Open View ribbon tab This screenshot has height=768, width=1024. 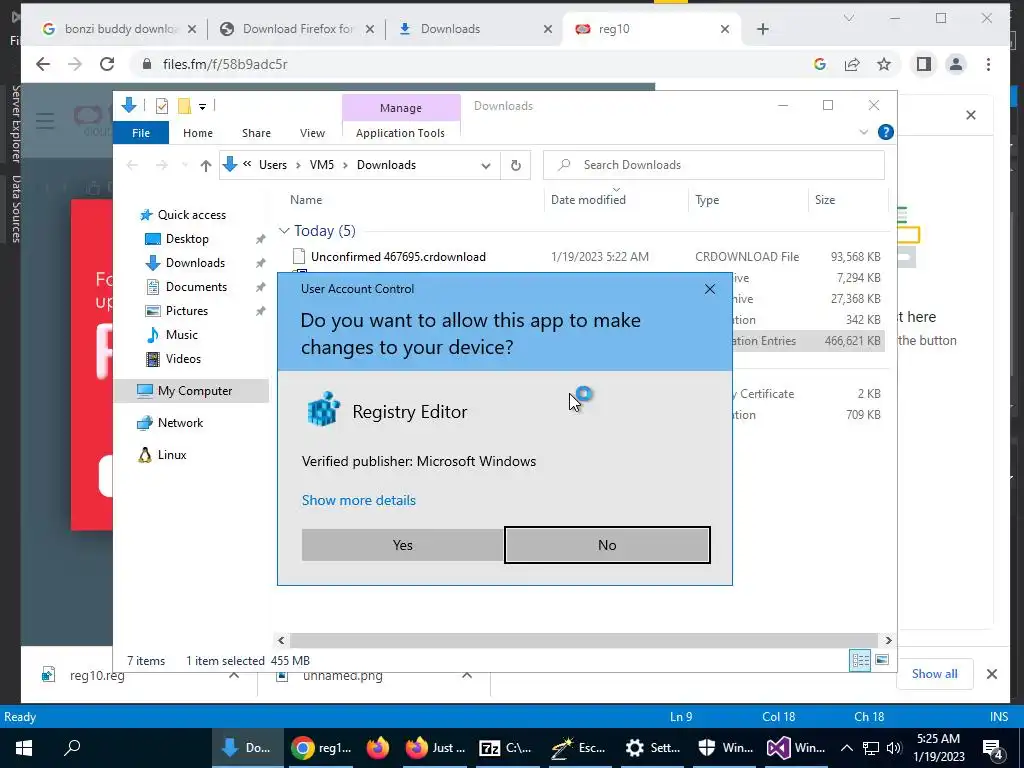(312, 133)
